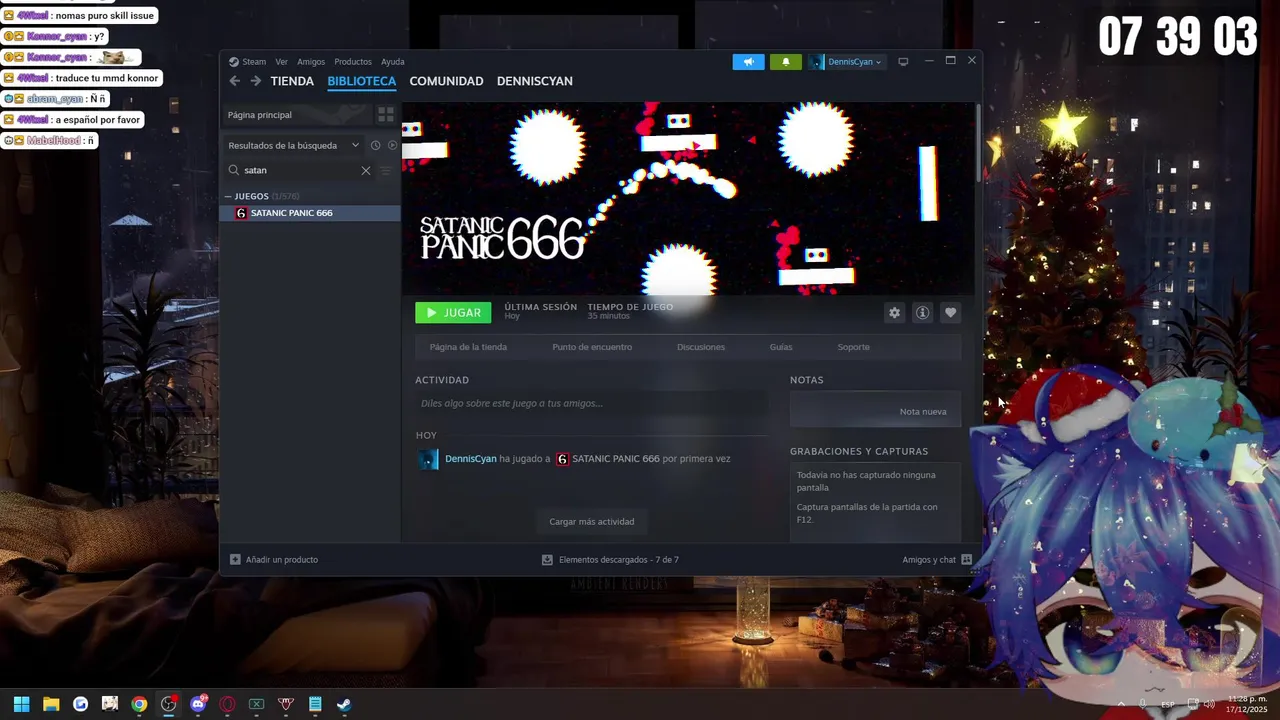This screenshot has height=720, width=1280.
Task: Click 'Añadir un producto' at bottom
Action: [274, 560]
